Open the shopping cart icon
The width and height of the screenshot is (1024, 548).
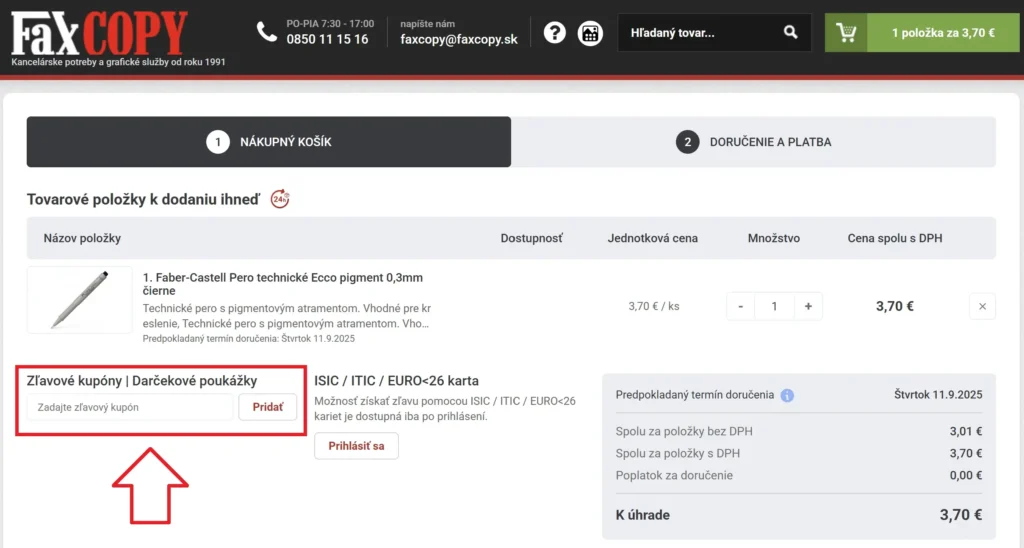(x=846, y=33)
